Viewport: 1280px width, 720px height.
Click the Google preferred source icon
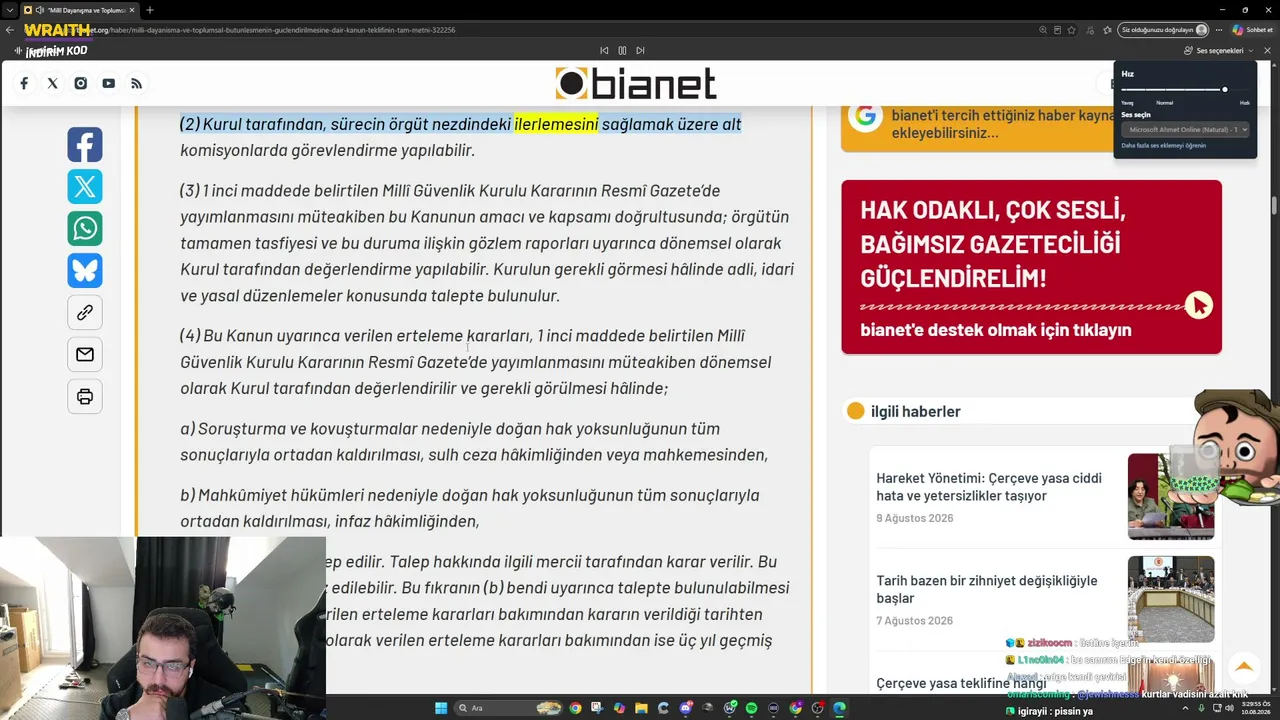pyautogui.click(x=865, y=116)
